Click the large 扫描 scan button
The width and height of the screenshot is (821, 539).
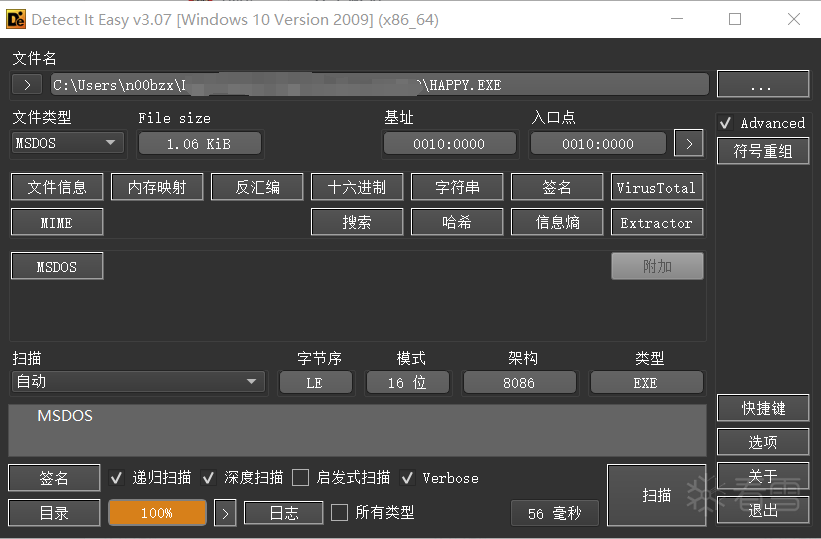(x=657, y=495)
